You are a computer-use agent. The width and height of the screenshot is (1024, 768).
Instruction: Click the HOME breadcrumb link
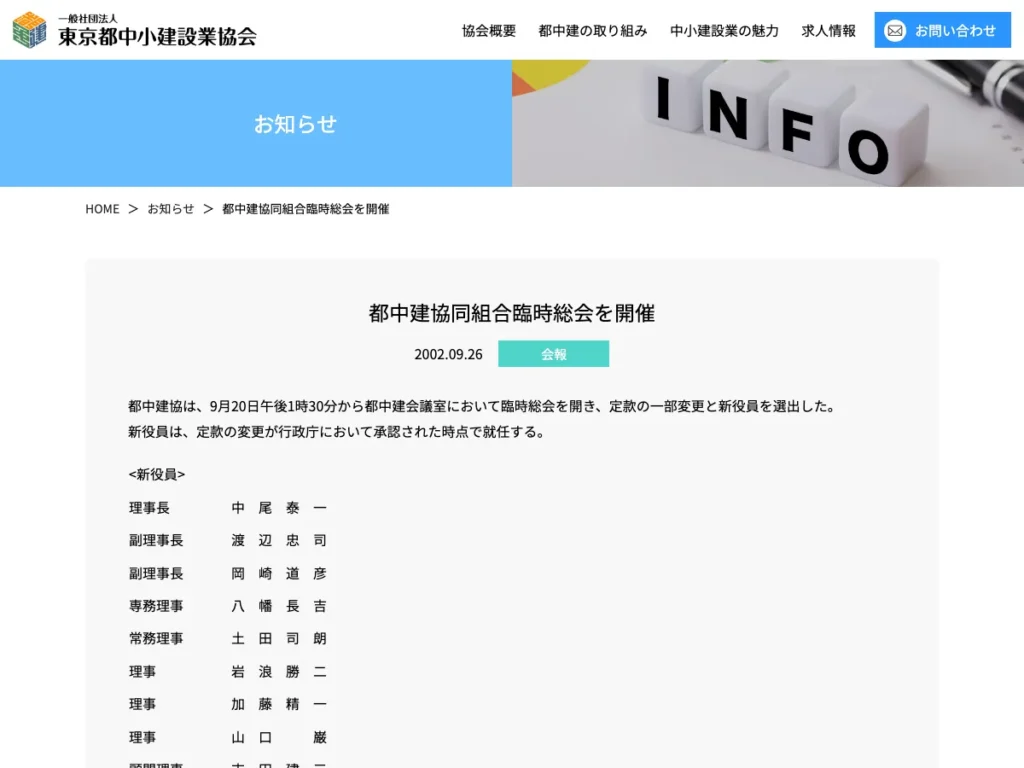[103, 209]
